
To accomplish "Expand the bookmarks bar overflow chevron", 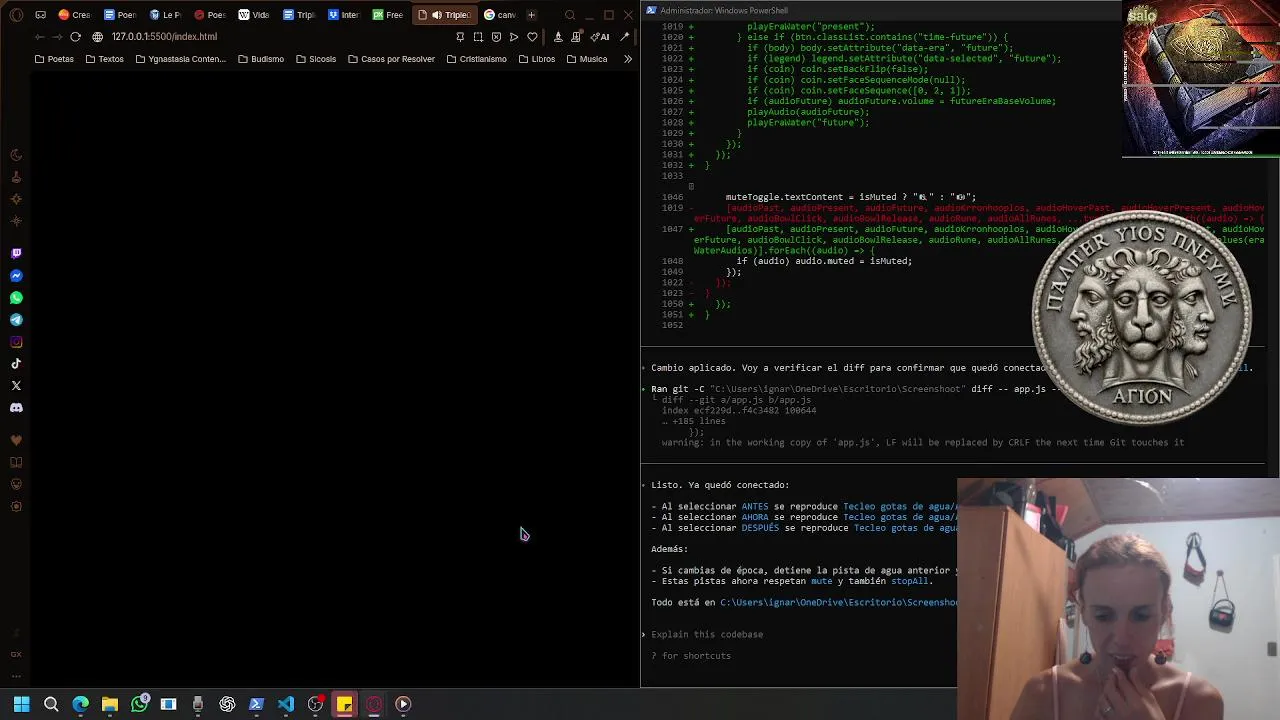I will (628, 59).
